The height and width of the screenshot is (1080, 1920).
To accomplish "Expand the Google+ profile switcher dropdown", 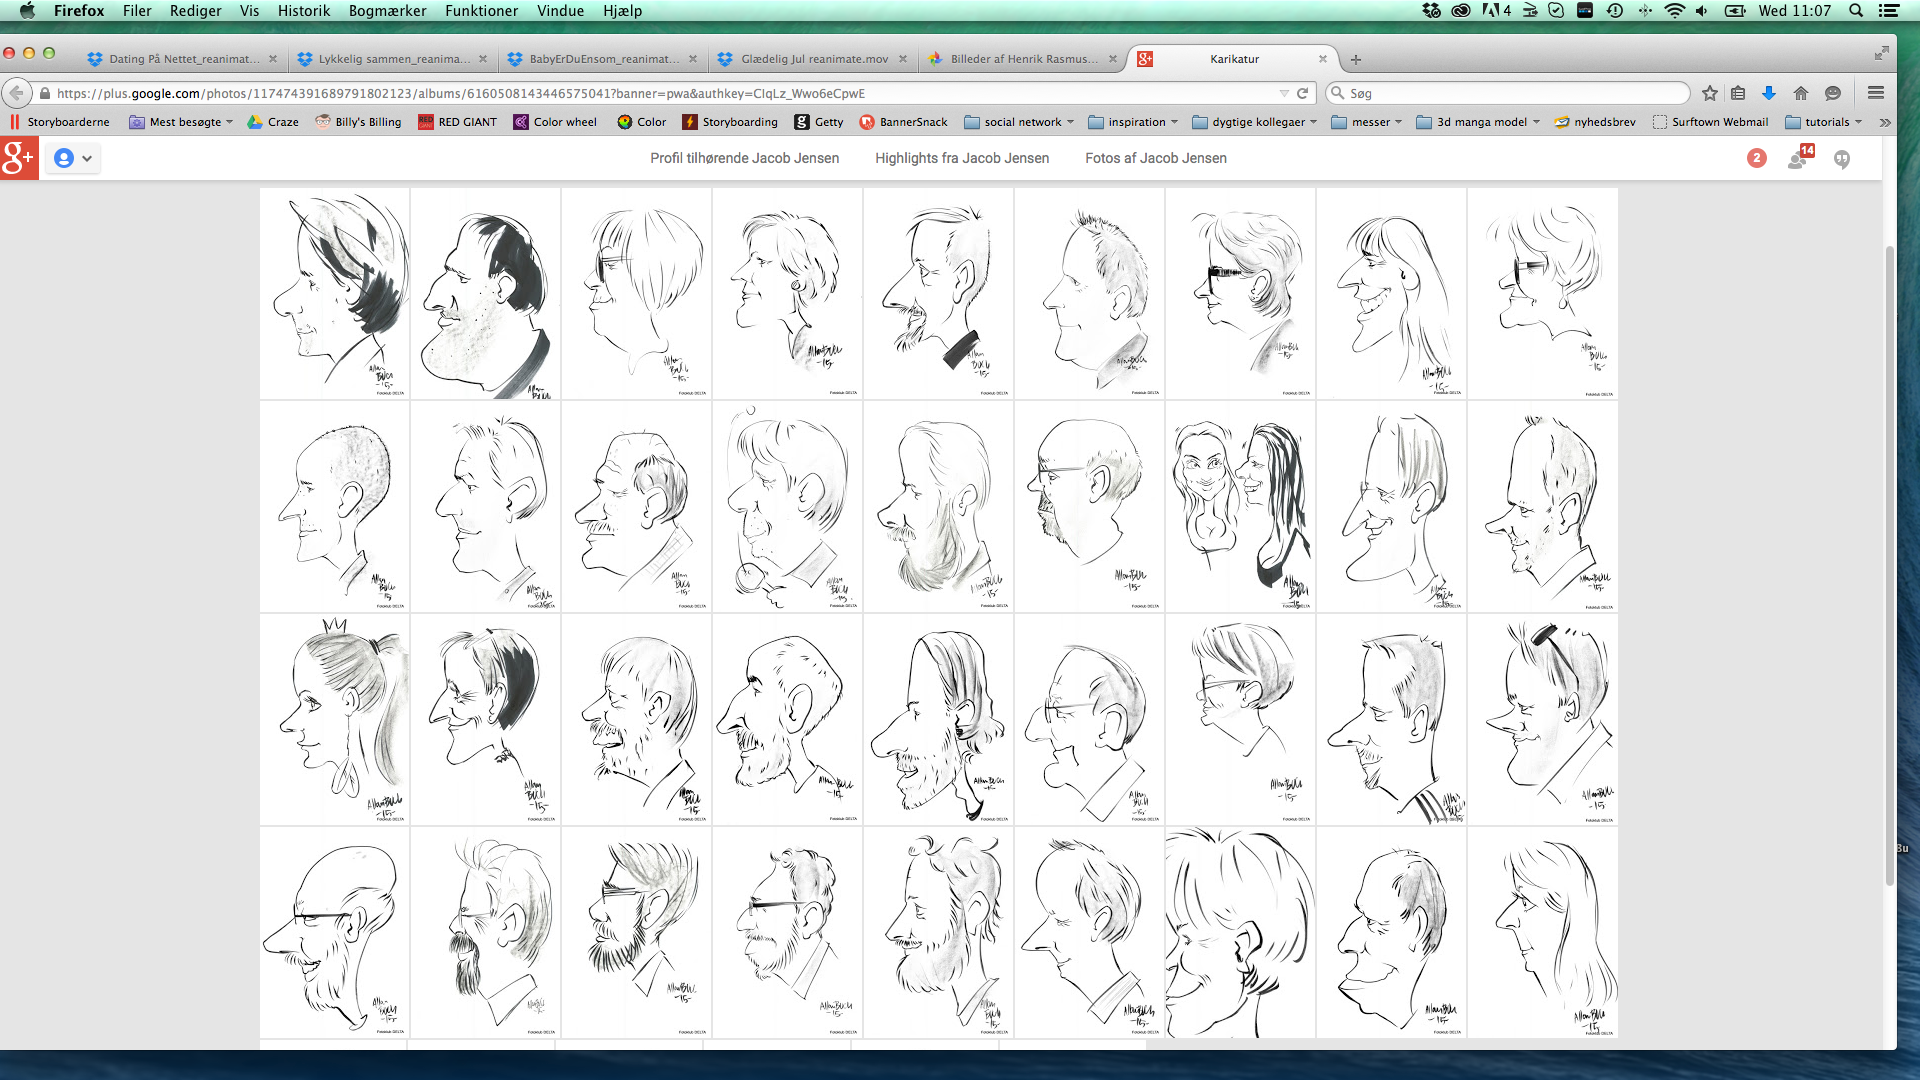I will coord(73,158).
